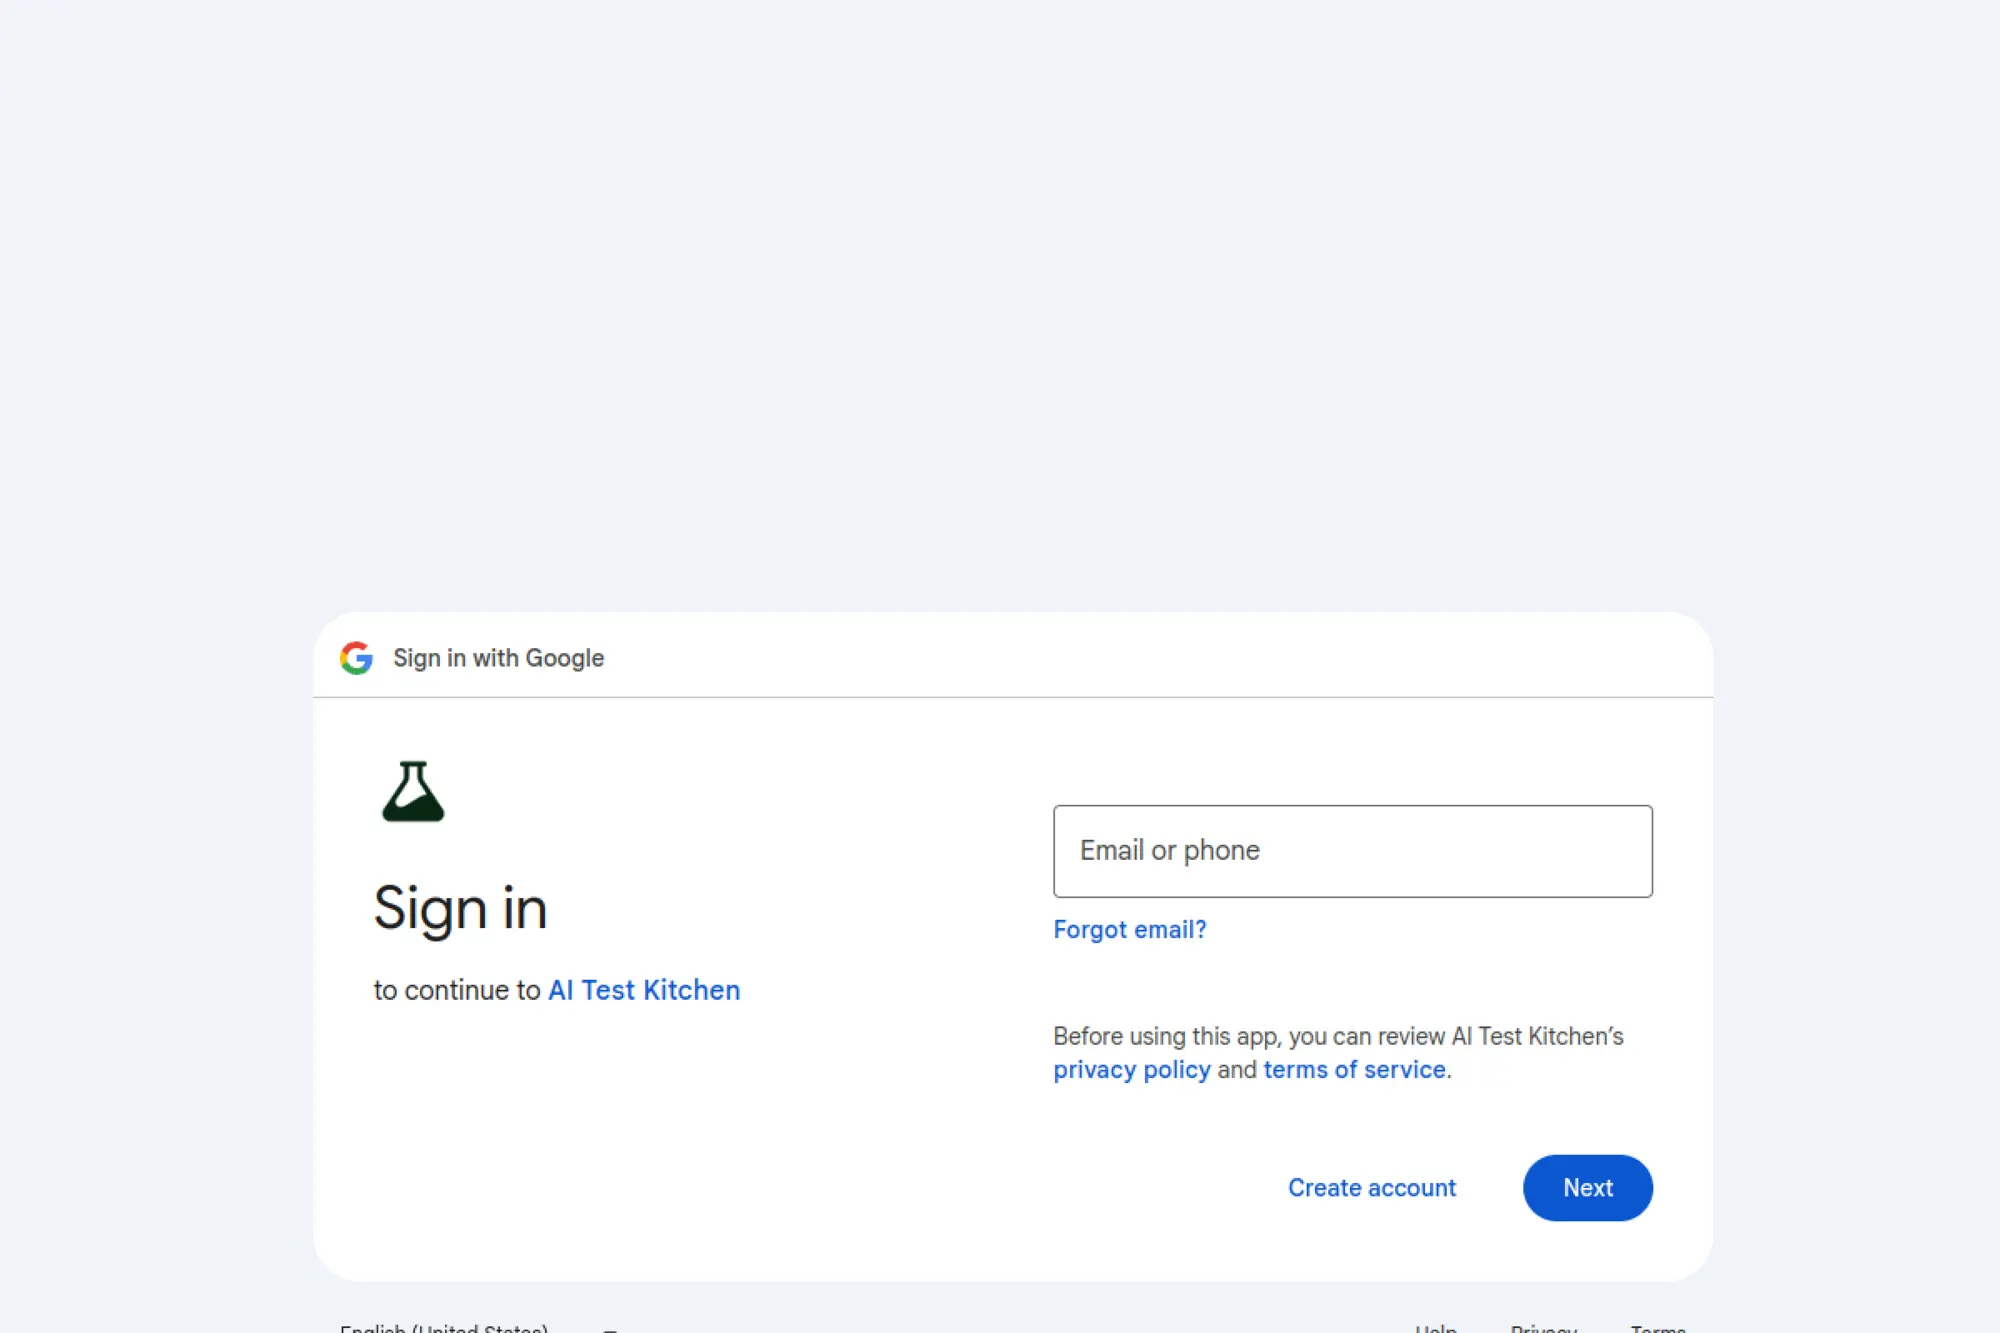Click the blue AI Test Kitchen text
The image size is (2000, 1333).
pos(644,989)
